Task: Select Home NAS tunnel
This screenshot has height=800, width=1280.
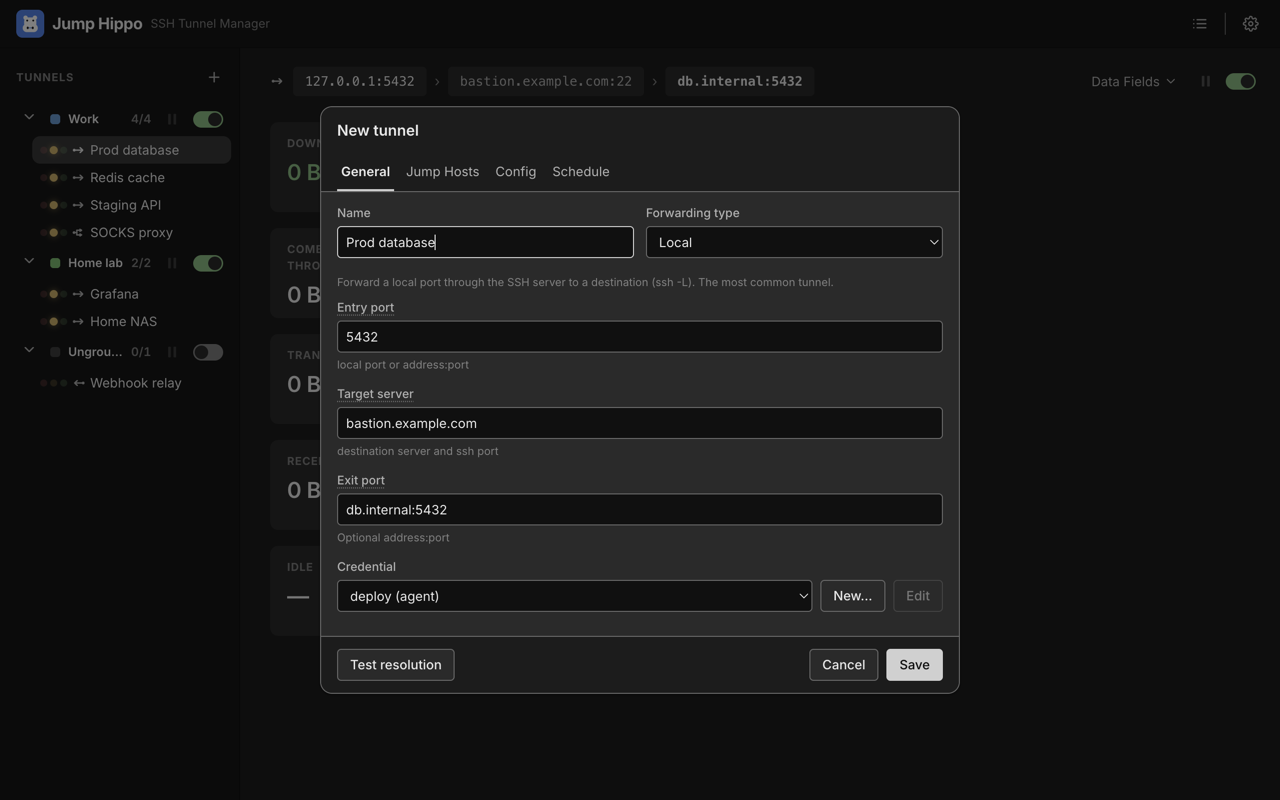Action: click(132, 321)
